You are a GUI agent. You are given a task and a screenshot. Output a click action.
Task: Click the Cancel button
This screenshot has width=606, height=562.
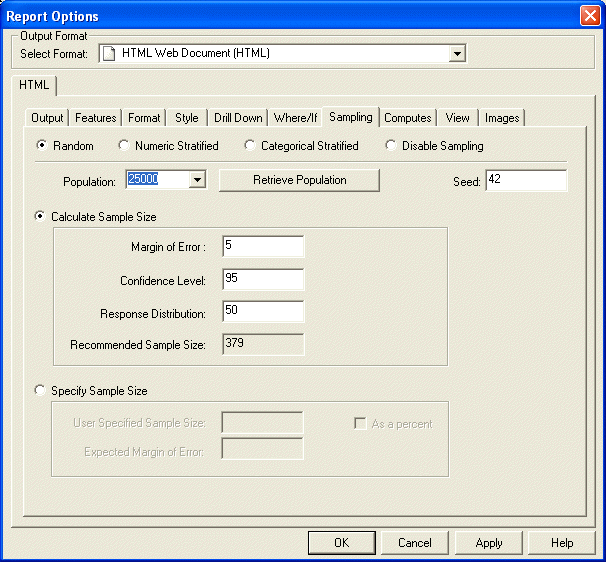pyautogui.click(x=415, y=543)
